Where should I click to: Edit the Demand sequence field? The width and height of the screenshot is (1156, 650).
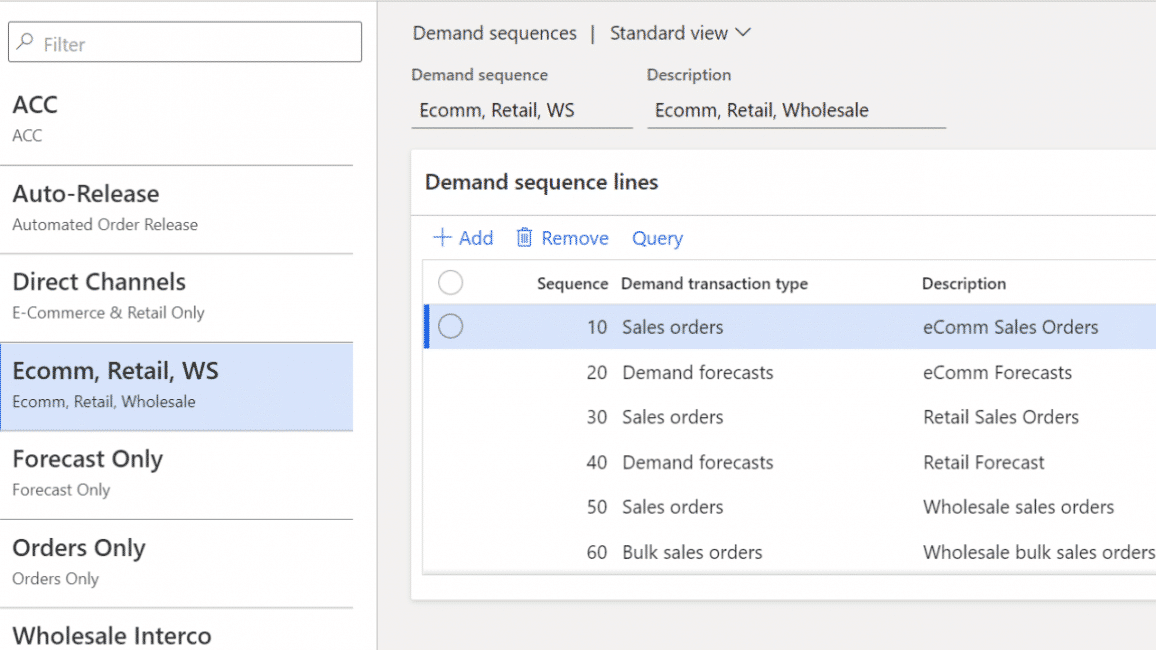522,111
